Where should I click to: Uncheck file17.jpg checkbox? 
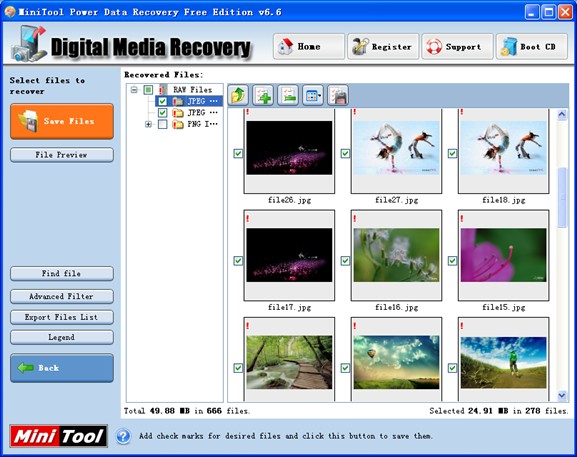pyautogui.click(x=238, y=261)
